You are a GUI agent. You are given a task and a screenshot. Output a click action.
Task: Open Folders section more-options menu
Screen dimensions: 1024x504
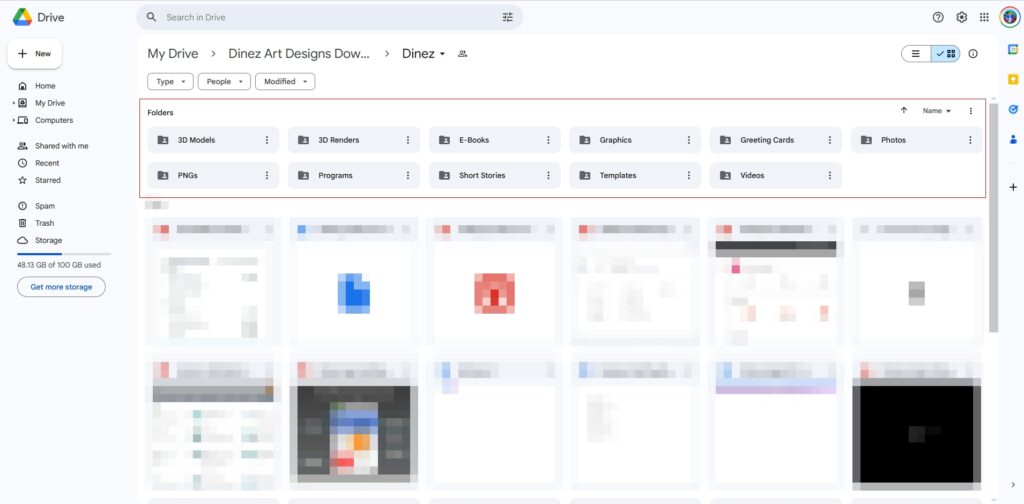(970, 111)
